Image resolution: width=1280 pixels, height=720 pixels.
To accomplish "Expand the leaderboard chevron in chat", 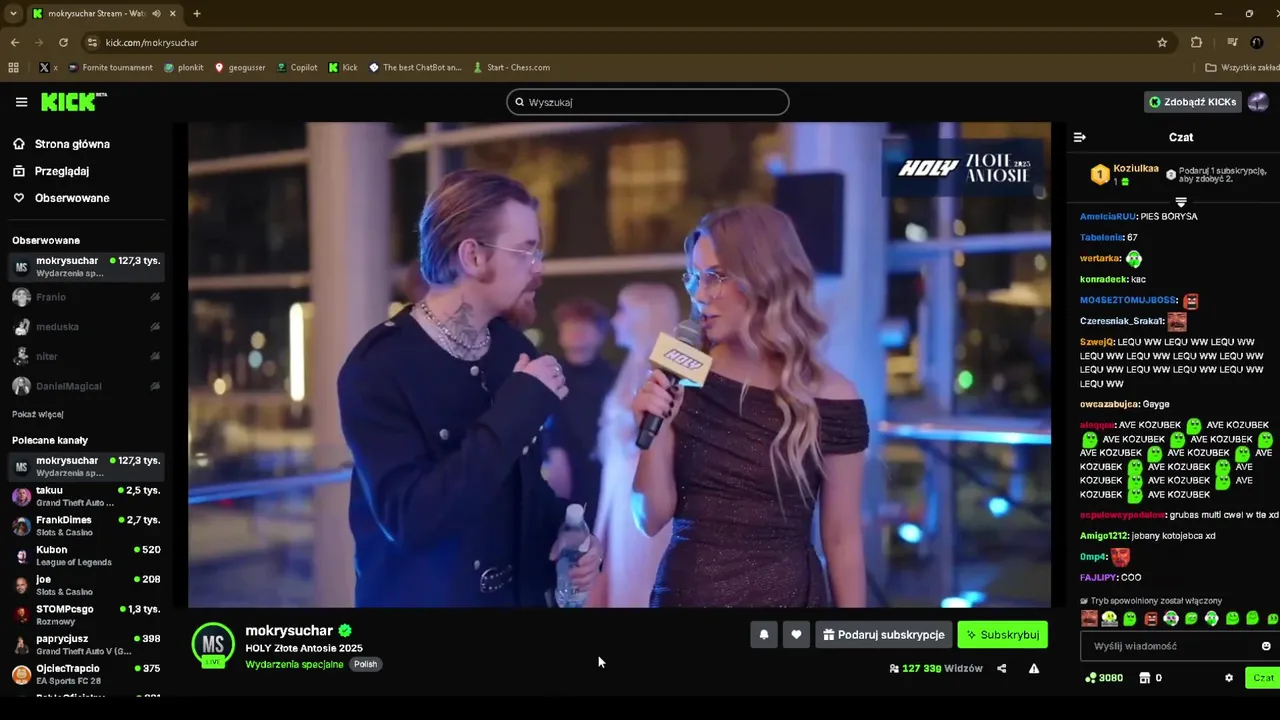I will point(1180,202).
